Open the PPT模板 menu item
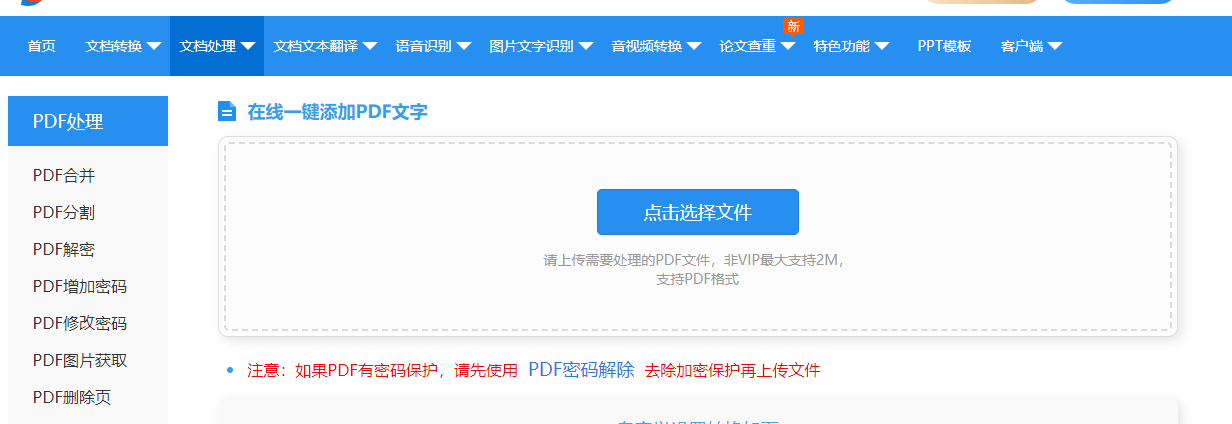The image size is (1232, 424). 944,46
